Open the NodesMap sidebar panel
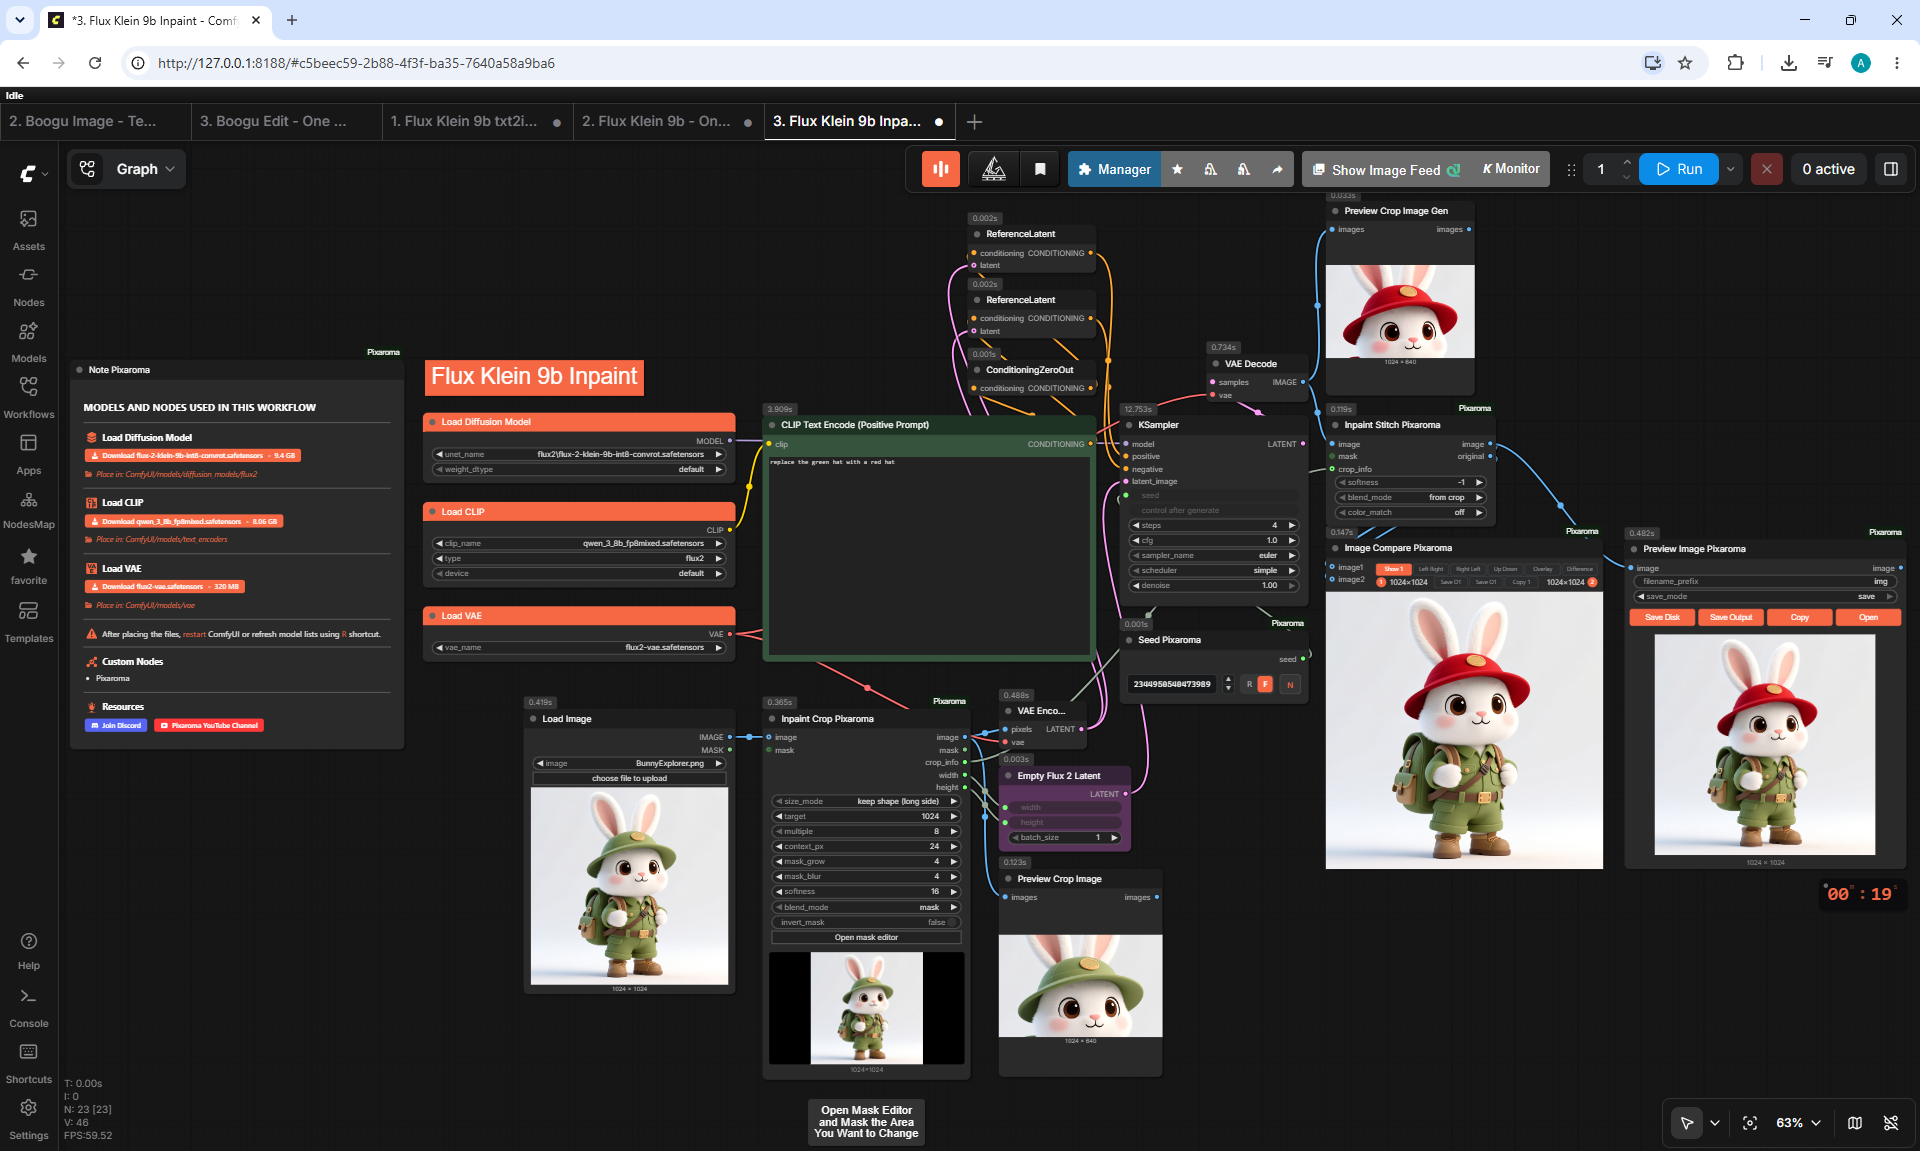Screen dimensions: 1920x1151 pos(28,510)
